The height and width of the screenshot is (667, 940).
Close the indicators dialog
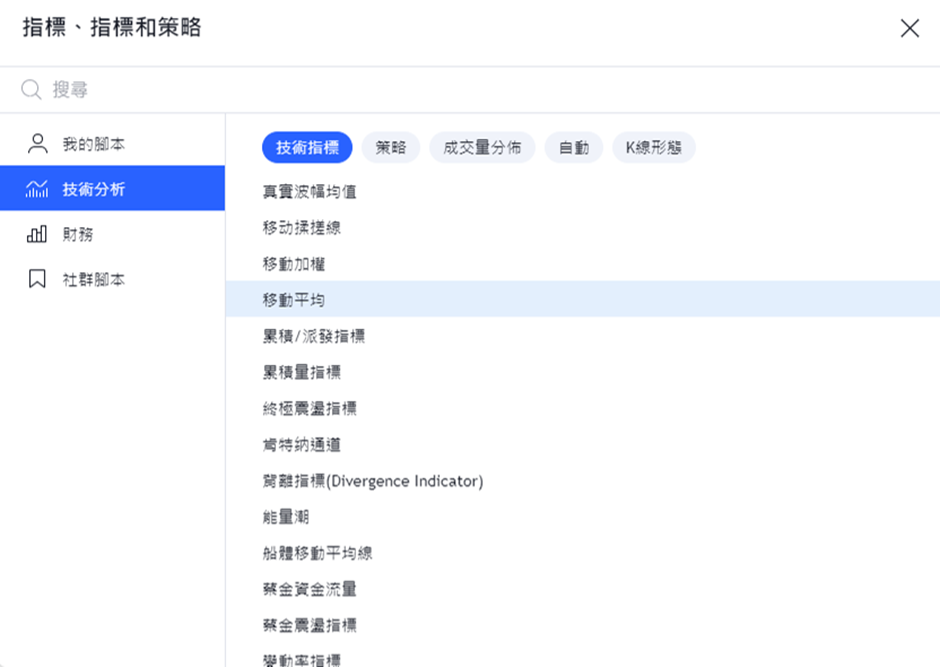pyautogui.click(x=909, y=28)
